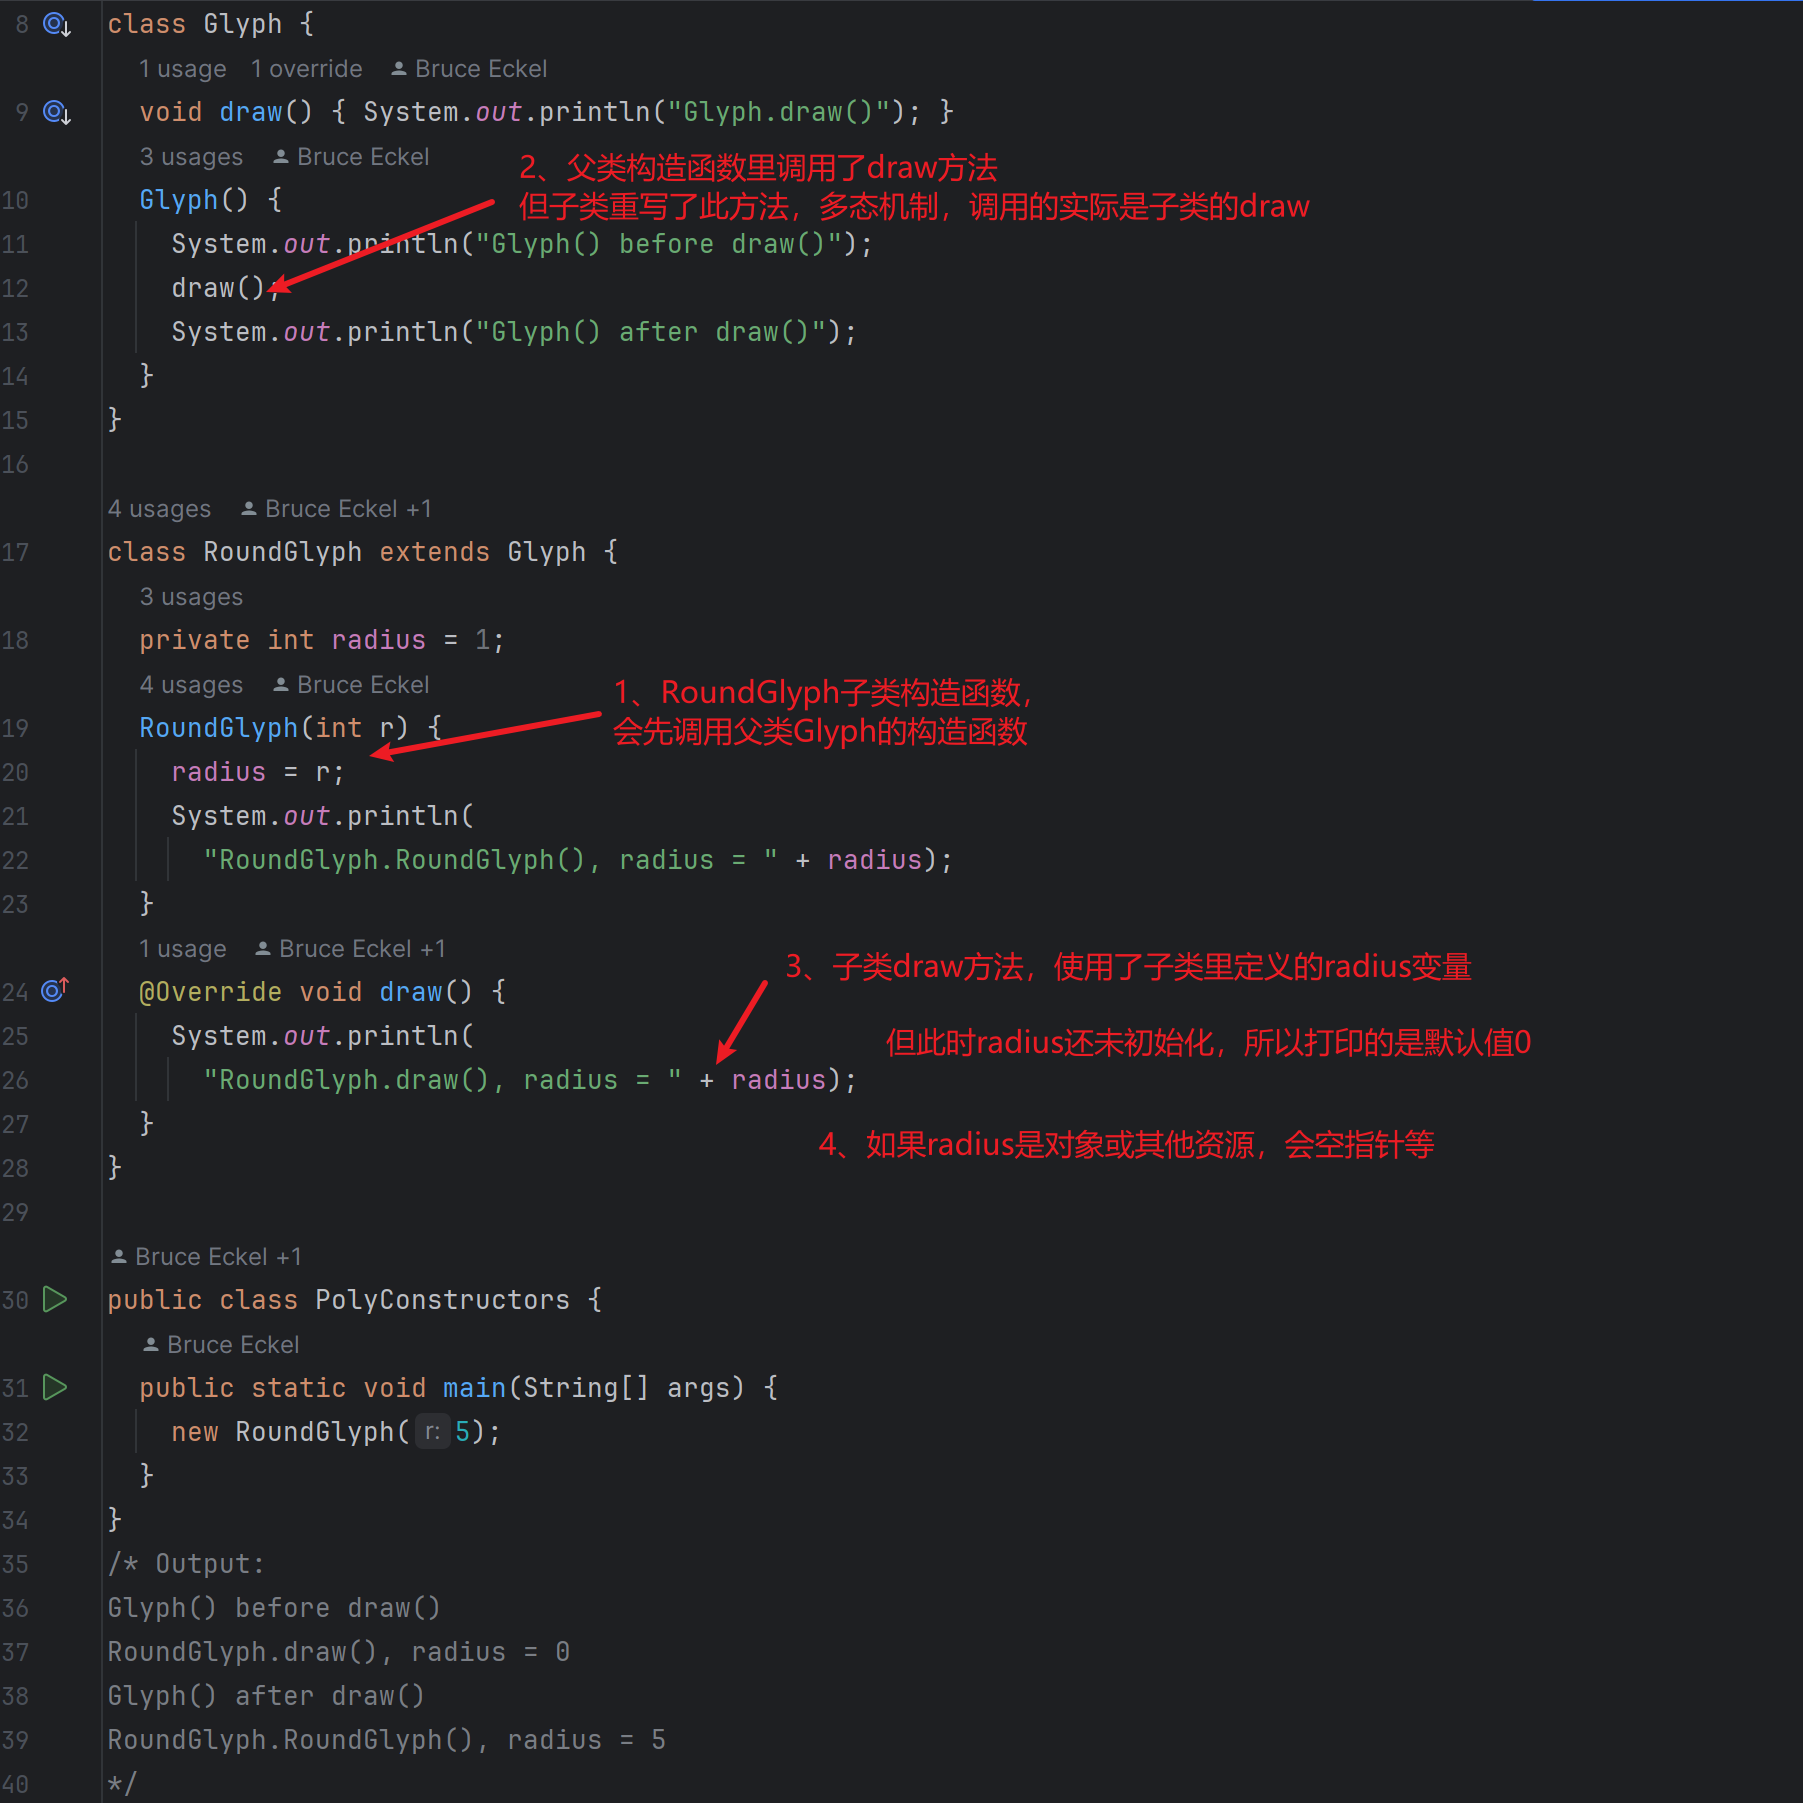
Task: Click the overridden-class gutter icon beside class Glyph
Action: tap(57, 24)
